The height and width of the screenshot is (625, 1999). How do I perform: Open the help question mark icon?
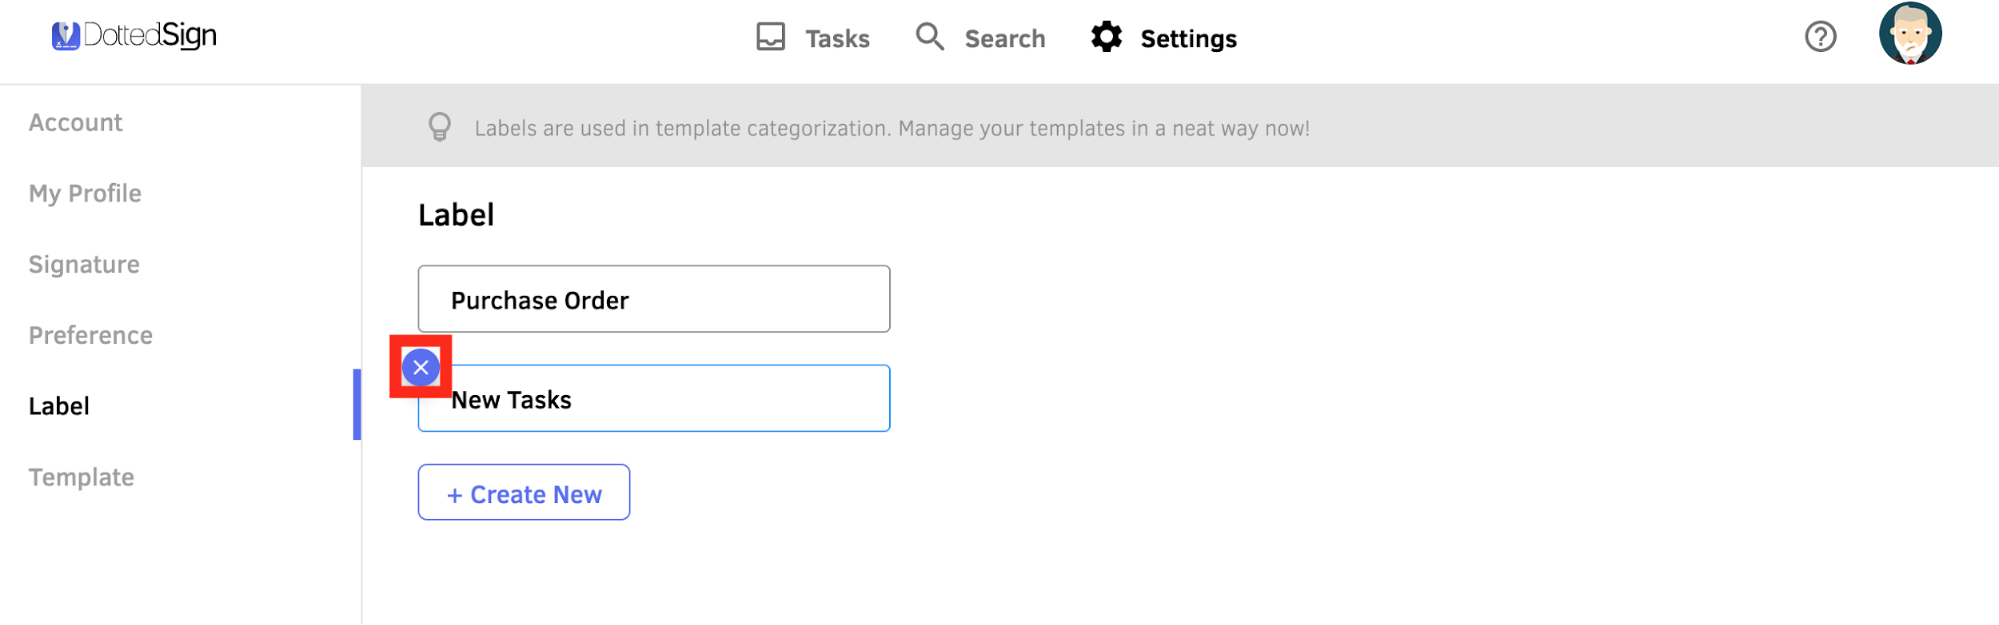pyautogui.click(x=1821, y=37)
